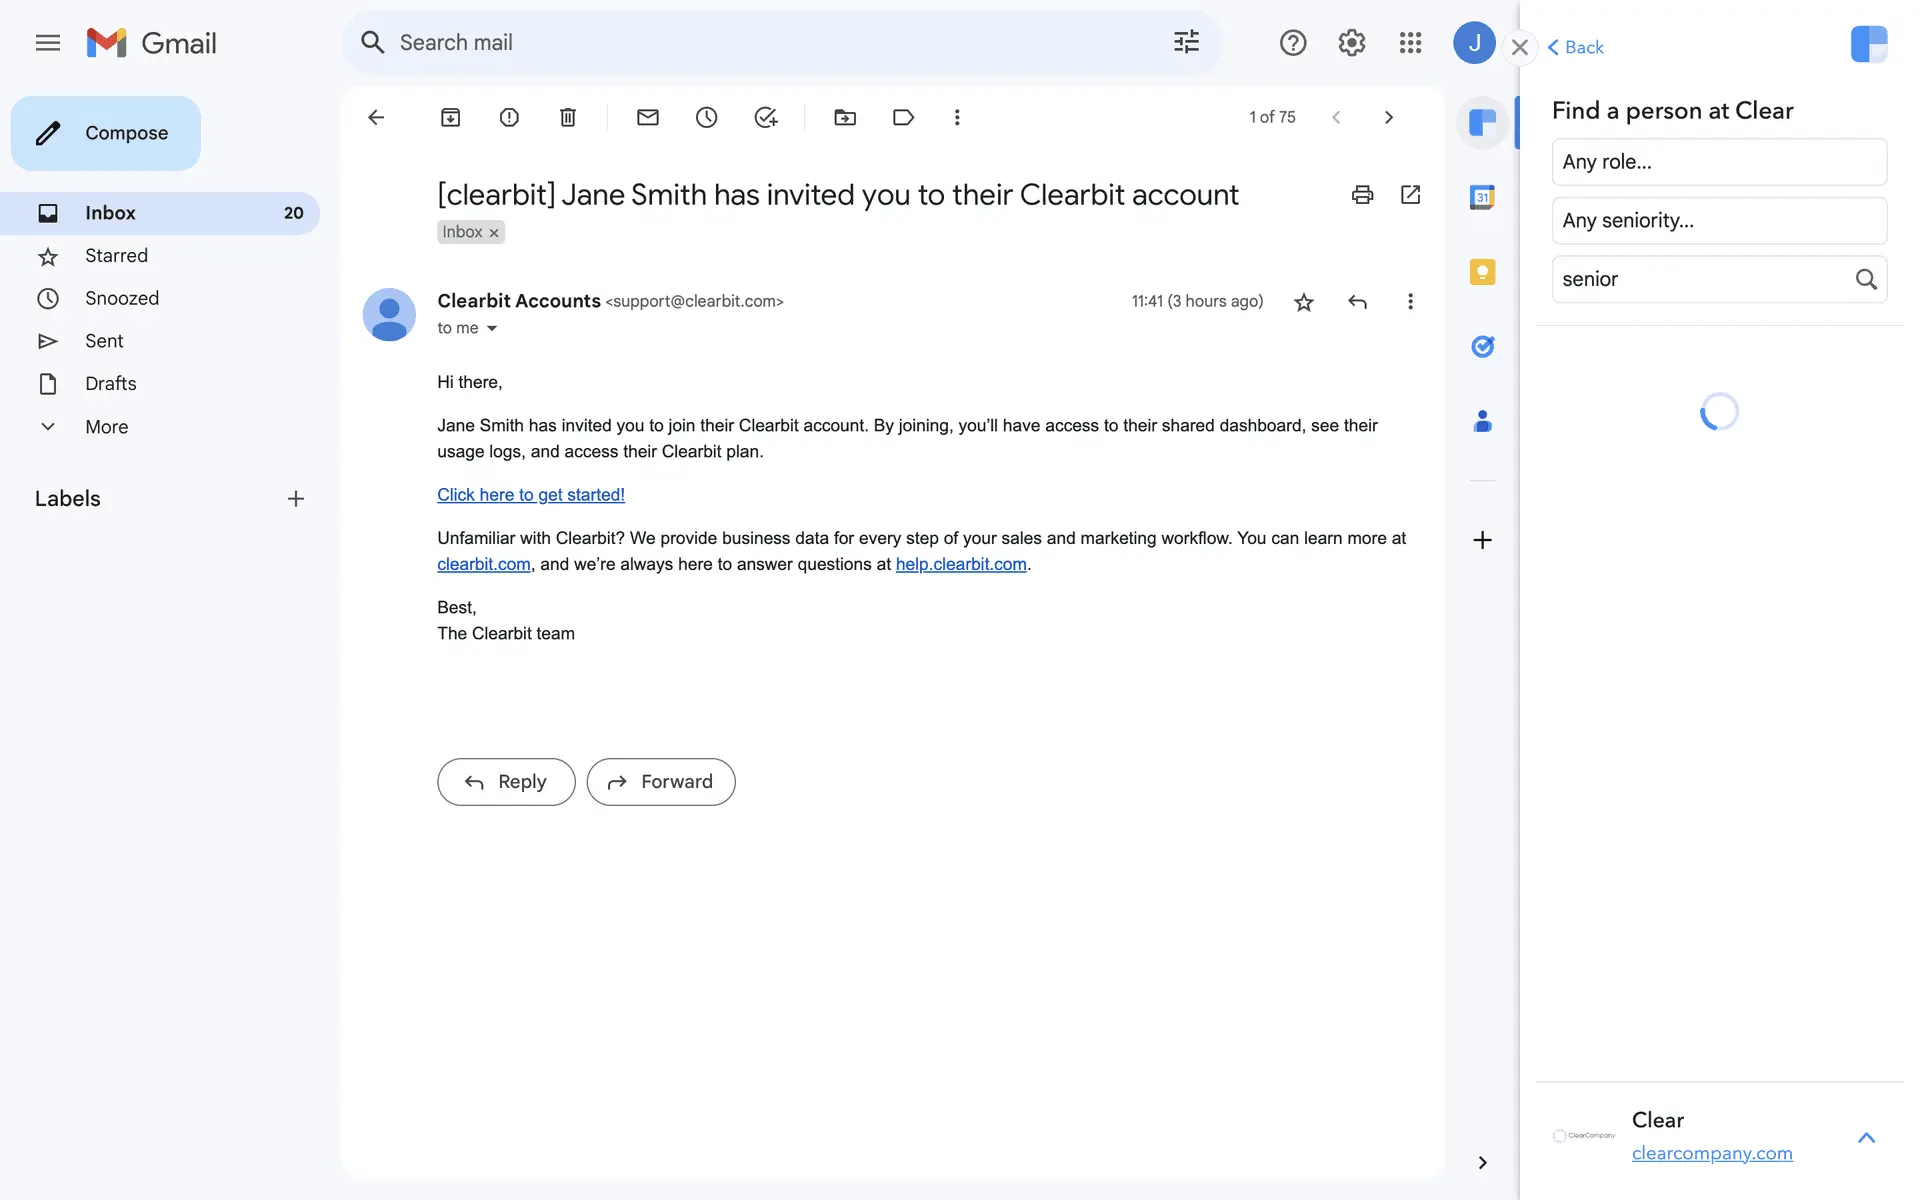Image resolution: width=1920 pixels, height=1200 pixels.
Task: Report this email as spam
Action: (509, 117)
